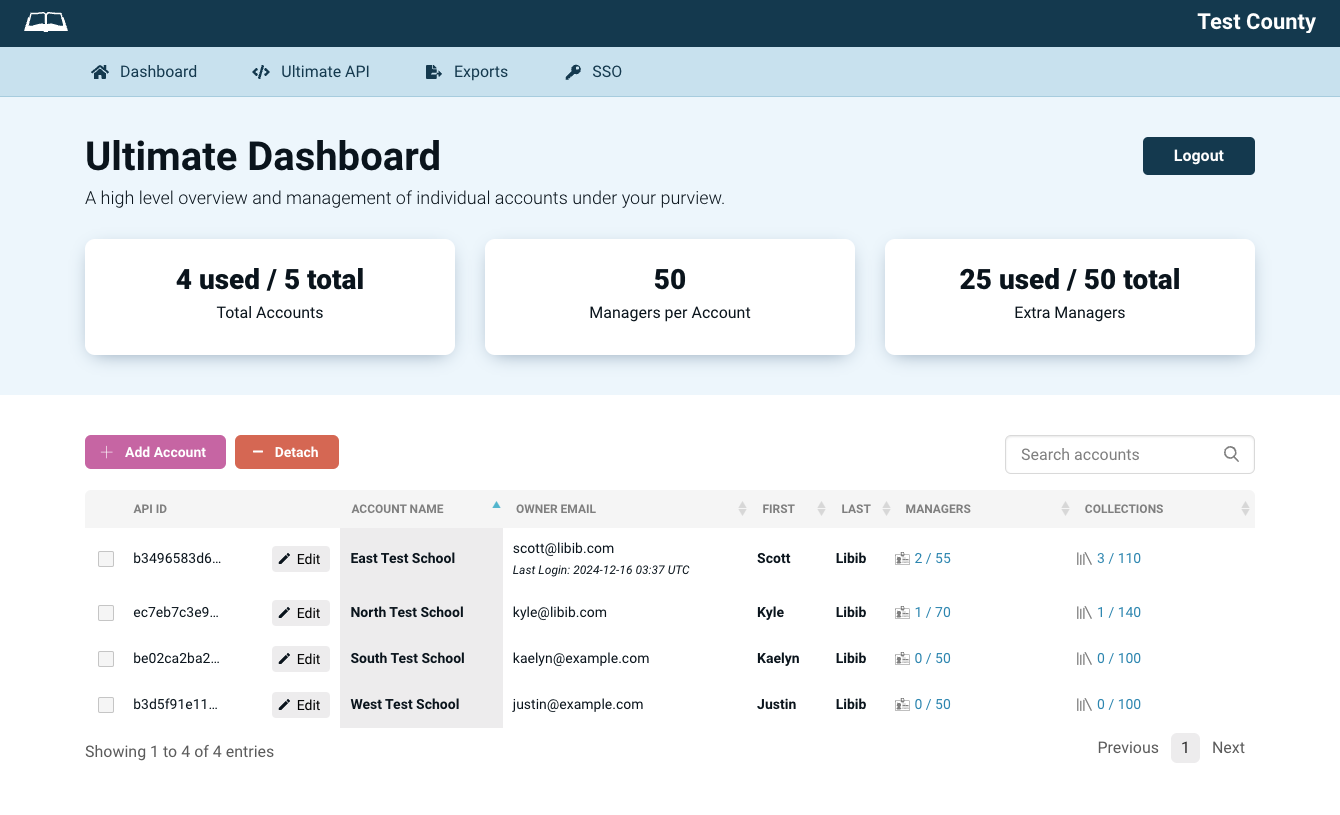Check the checkbox for East Test School row
Image resolution: width=1340 pixels, height=815 pixels.
tap(106, 559)
